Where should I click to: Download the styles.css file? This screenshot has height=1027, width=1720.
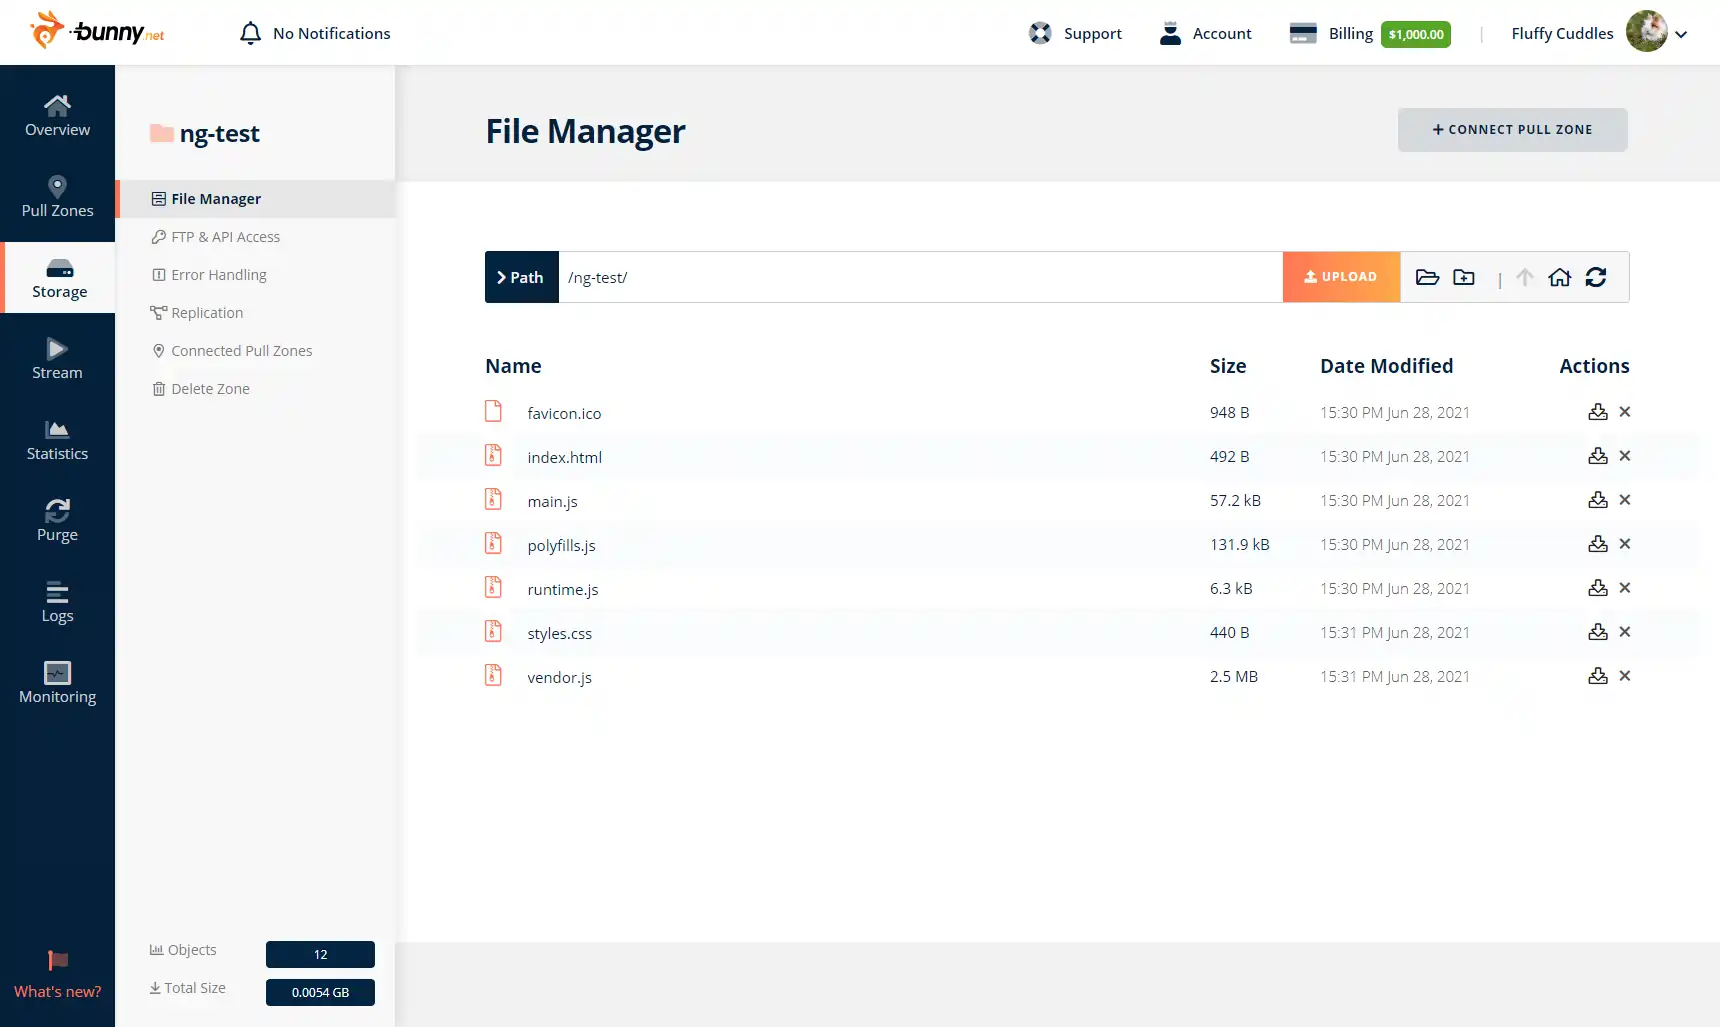(x=1597, y=632)
